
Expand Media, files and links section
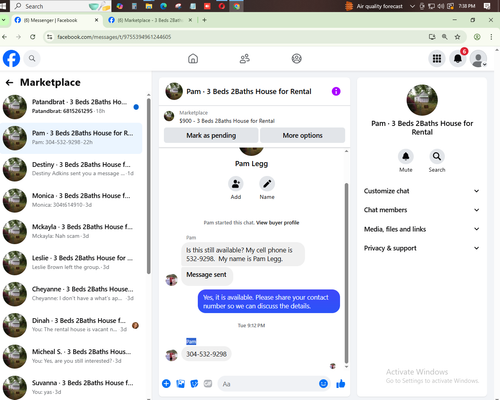tap(422, 229)
